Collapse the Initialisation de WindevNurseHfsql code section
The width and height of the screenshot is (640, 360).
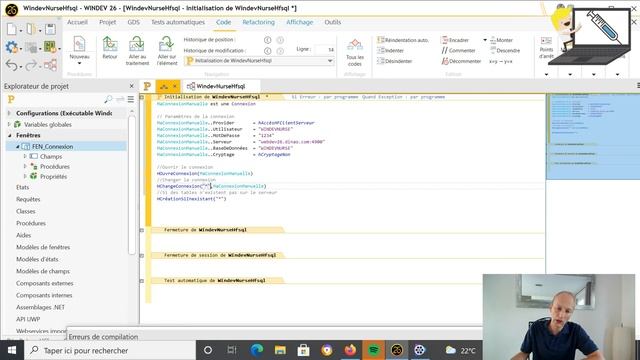coord(142,97)
